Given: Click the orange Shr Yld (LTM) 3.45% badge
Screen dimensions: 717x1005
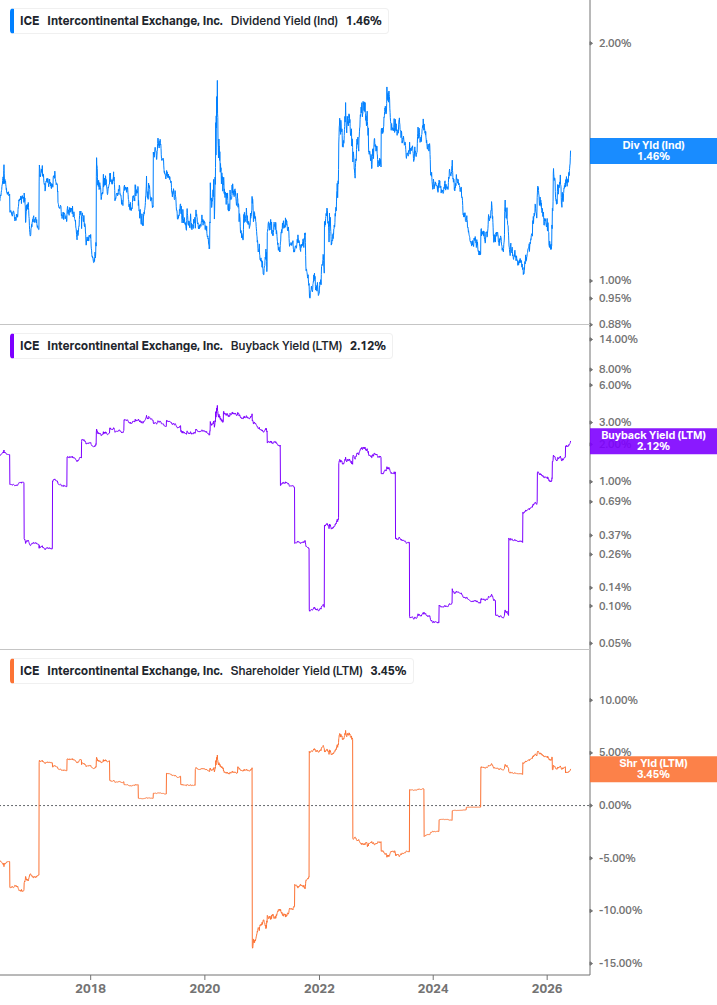Looking at the screenshot, I should click(653, 769).
